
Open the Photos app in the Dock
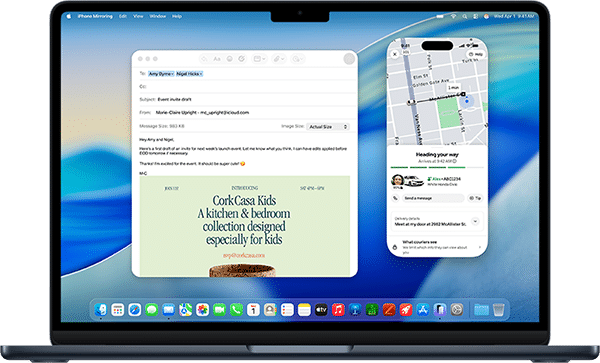(x=202, y=309)
